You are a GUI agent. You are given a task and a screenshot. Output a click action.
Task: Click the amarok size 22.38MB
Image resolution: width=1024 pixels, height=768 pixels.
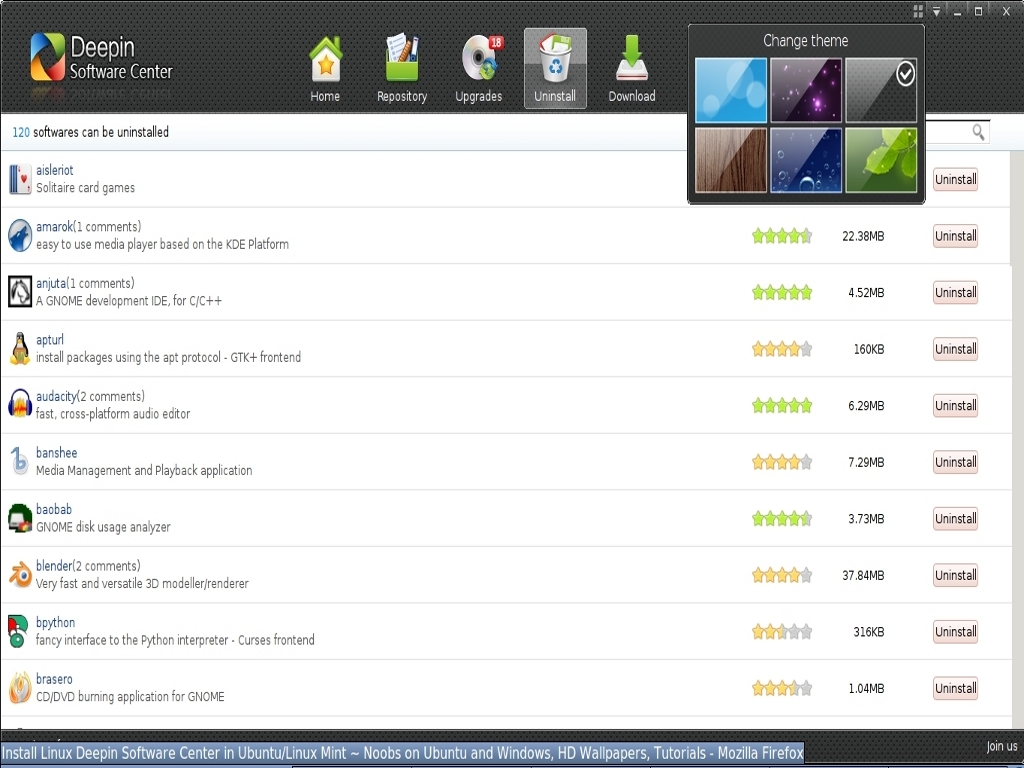[863, 236]
